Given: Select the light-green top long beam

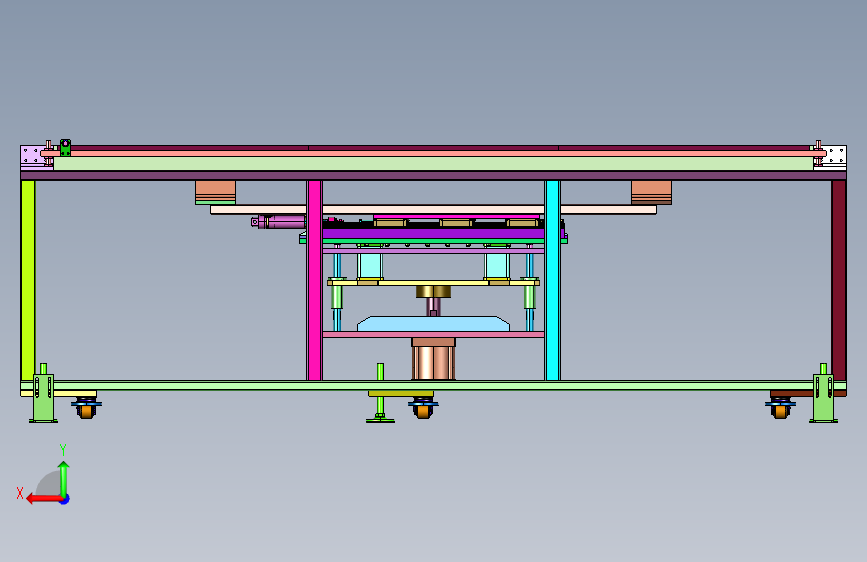Looking at the screenshot, I should (434, 163).
